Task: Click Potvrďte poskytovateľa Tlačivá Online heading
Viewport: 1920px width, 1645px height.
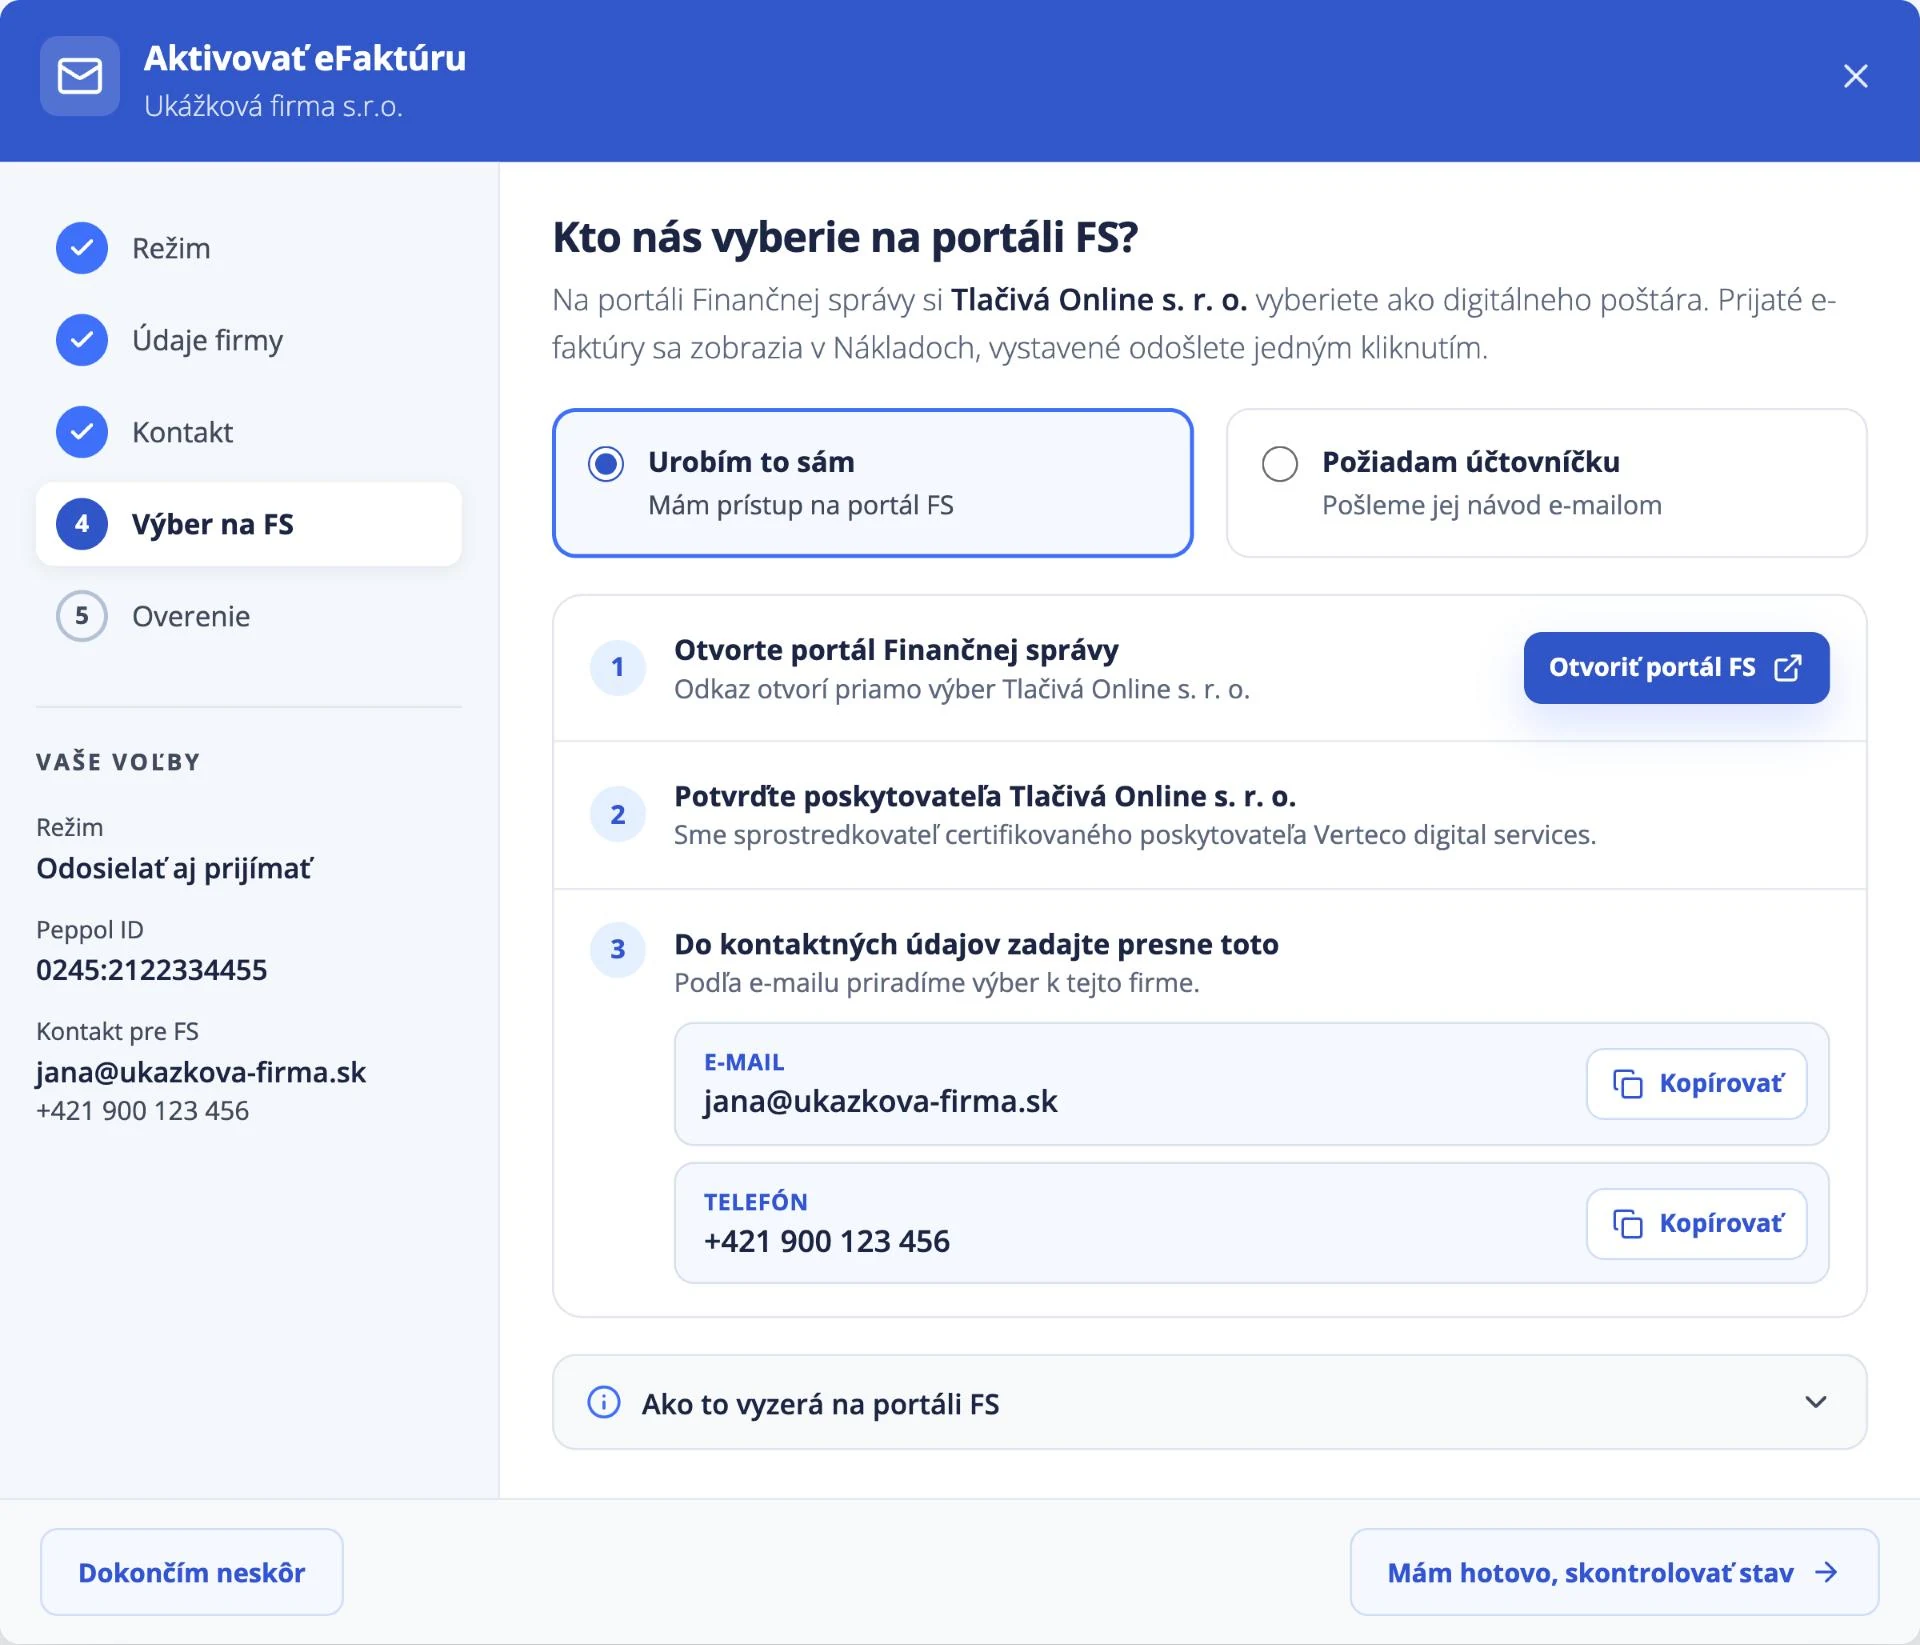Action: click(985, 797)
